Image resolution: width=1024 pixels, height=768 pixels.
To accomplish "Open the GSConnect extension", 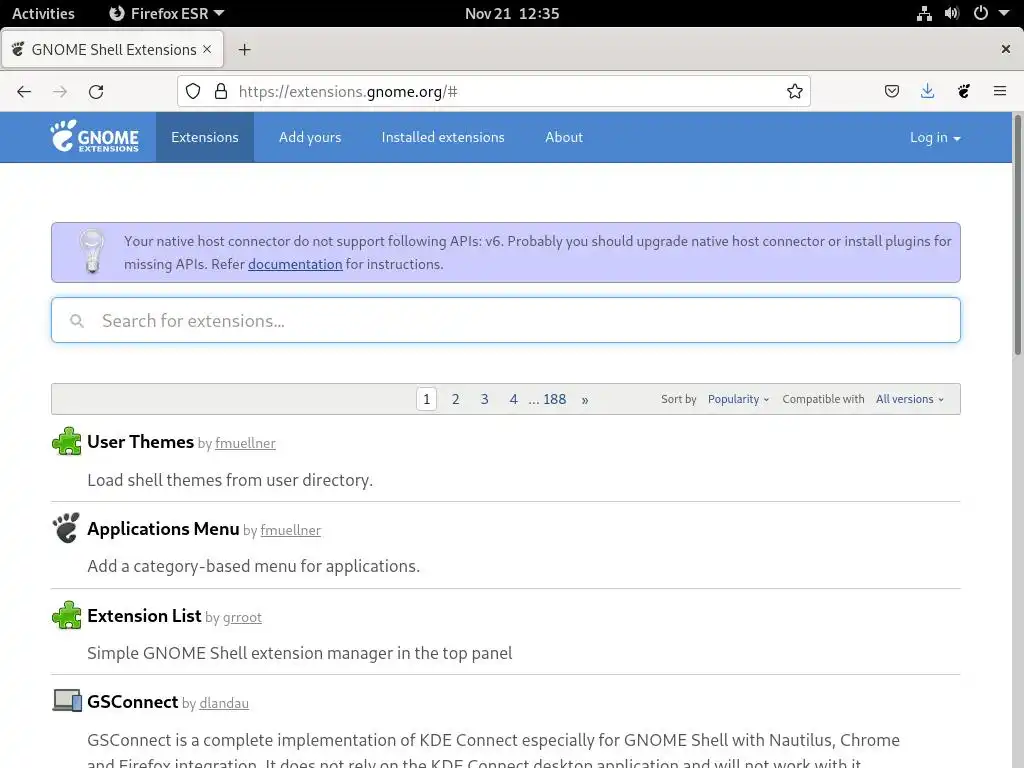I will [133, 701].
